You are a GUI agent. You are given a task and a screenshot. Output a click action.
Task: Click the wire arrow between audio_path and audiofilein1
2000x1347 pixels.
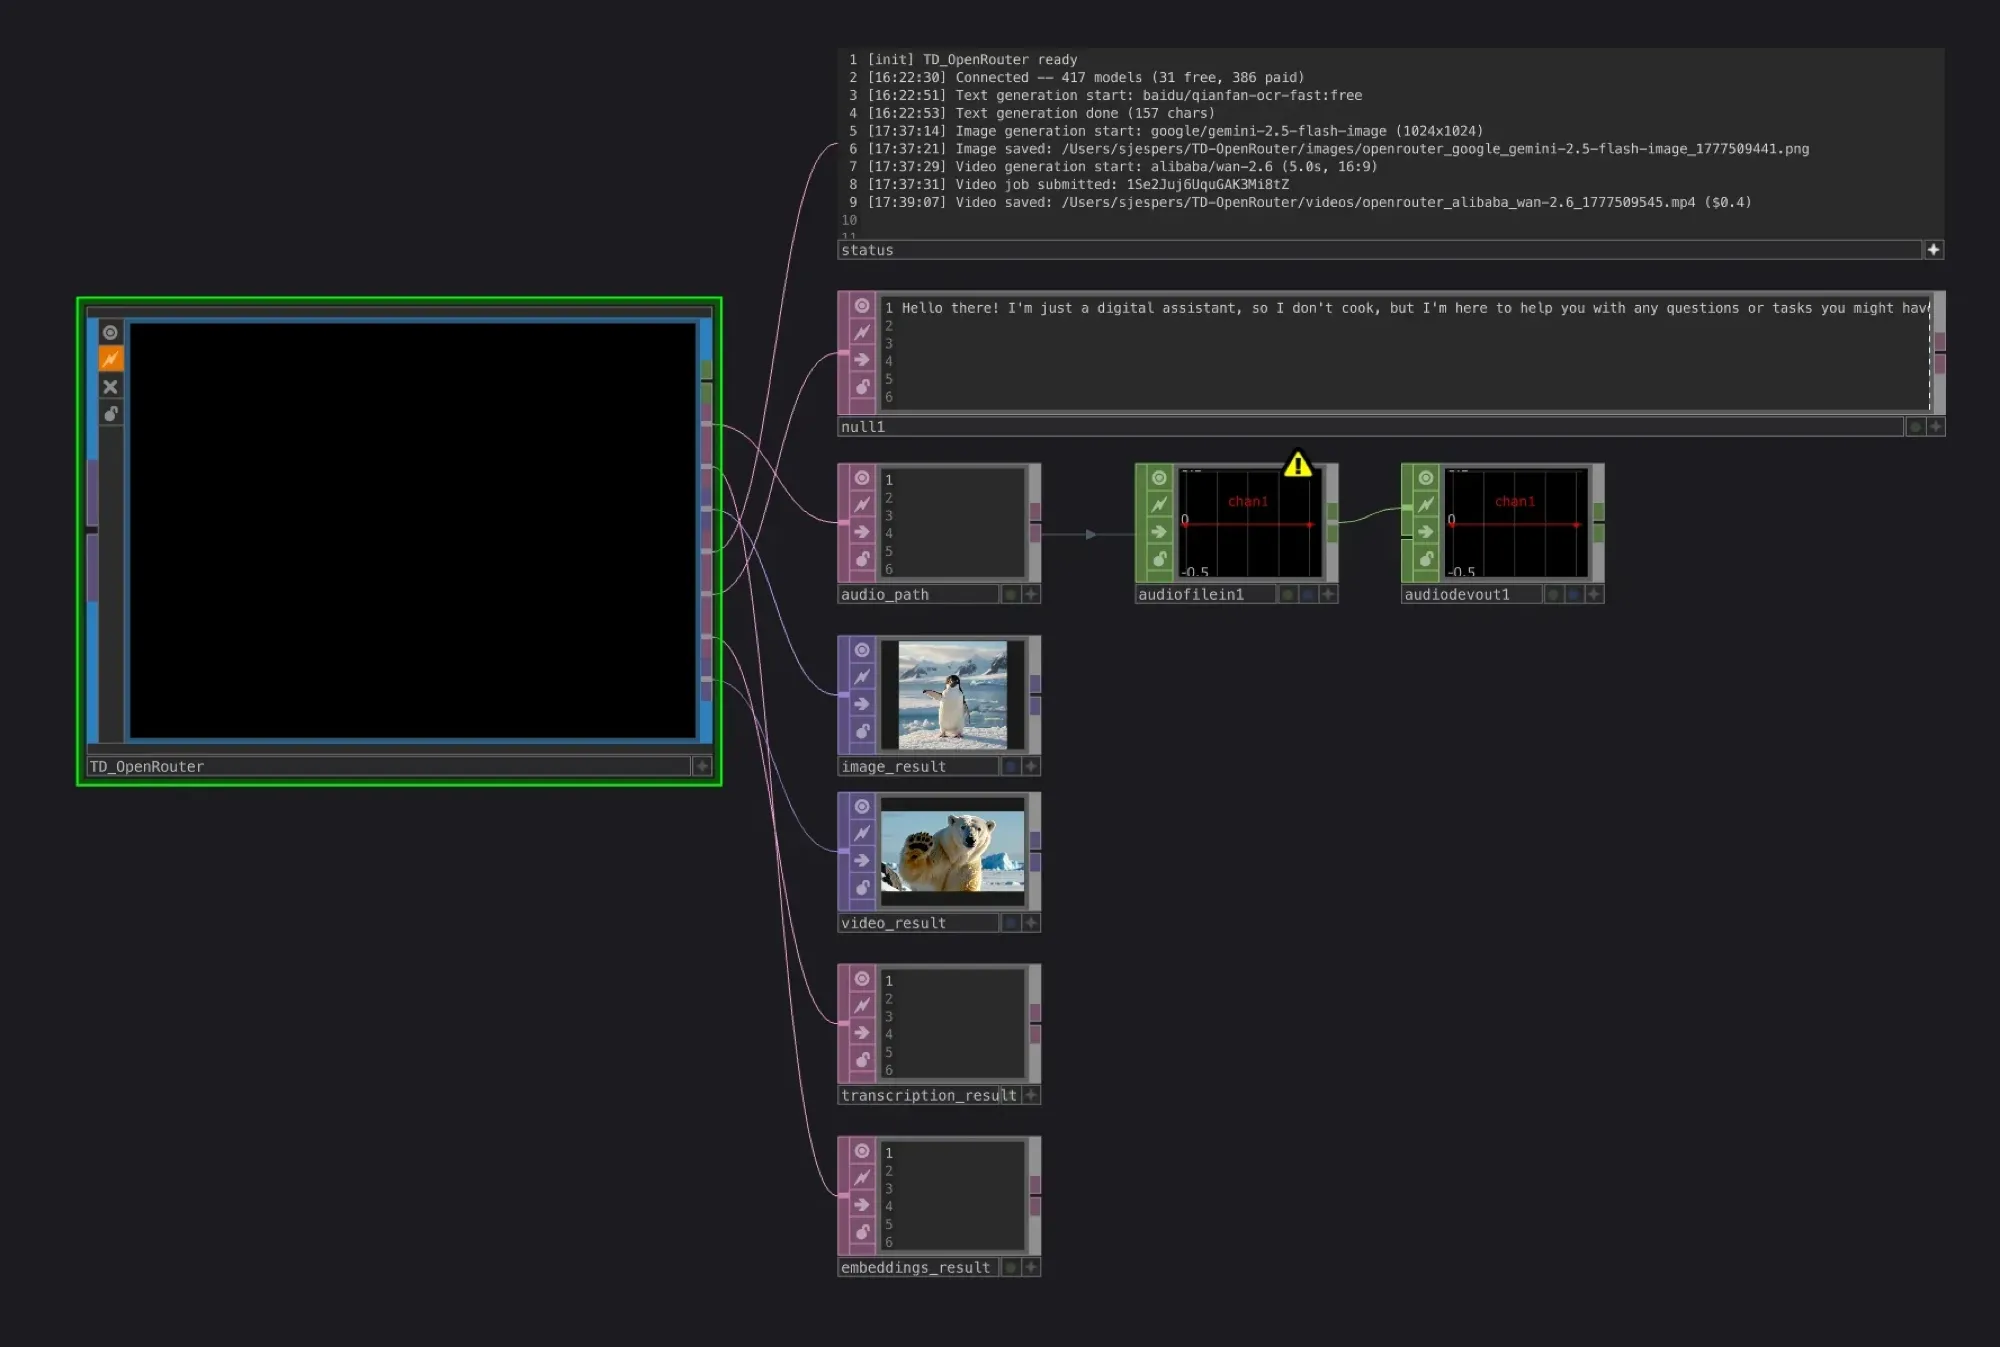tap(1091, 535)
